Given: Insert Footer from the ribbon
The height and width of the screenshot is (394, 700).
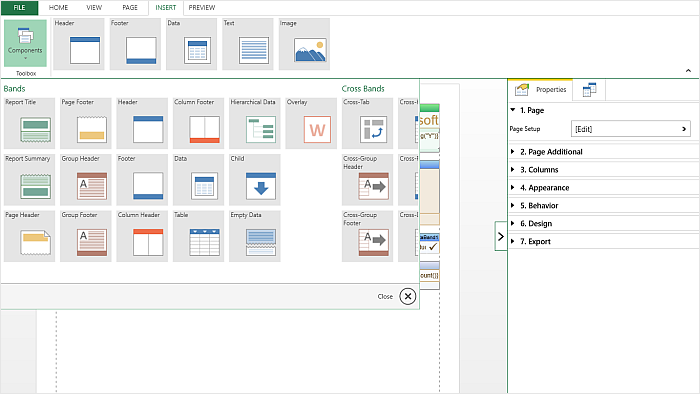Looking at the screenshot, I should (135, 44).
